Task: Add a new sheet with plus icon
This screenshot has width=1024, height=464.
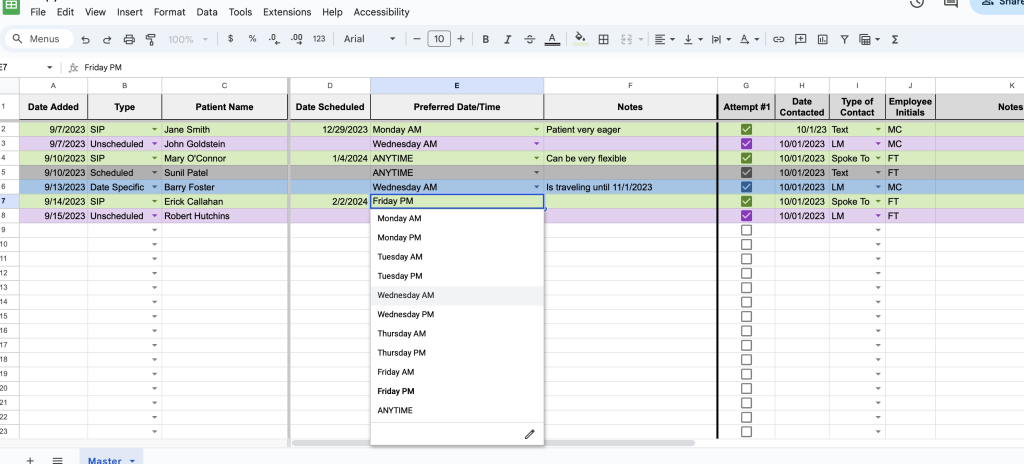Action: click(30, 461)
